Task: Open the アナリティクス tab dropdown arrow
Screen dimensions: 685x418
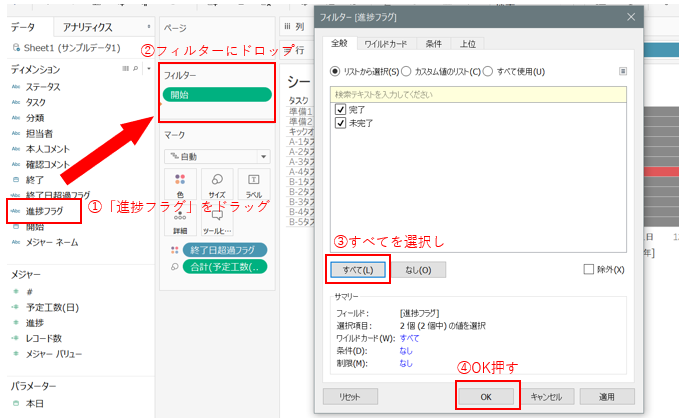Action: coord(149,27)
